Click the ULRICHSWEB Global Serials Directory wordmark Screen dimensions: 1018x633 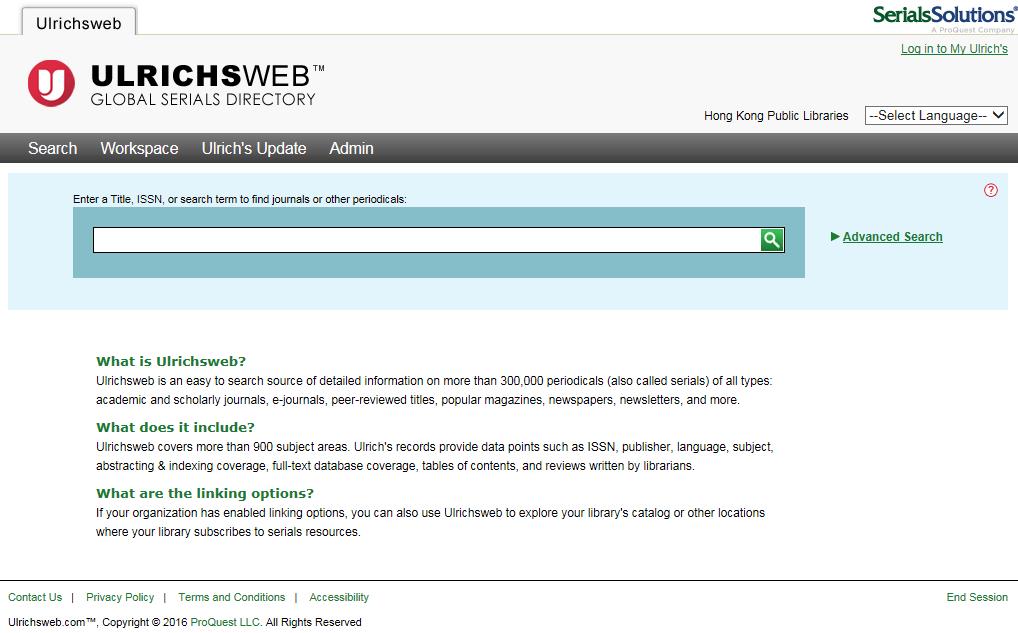tap(207, 85)
